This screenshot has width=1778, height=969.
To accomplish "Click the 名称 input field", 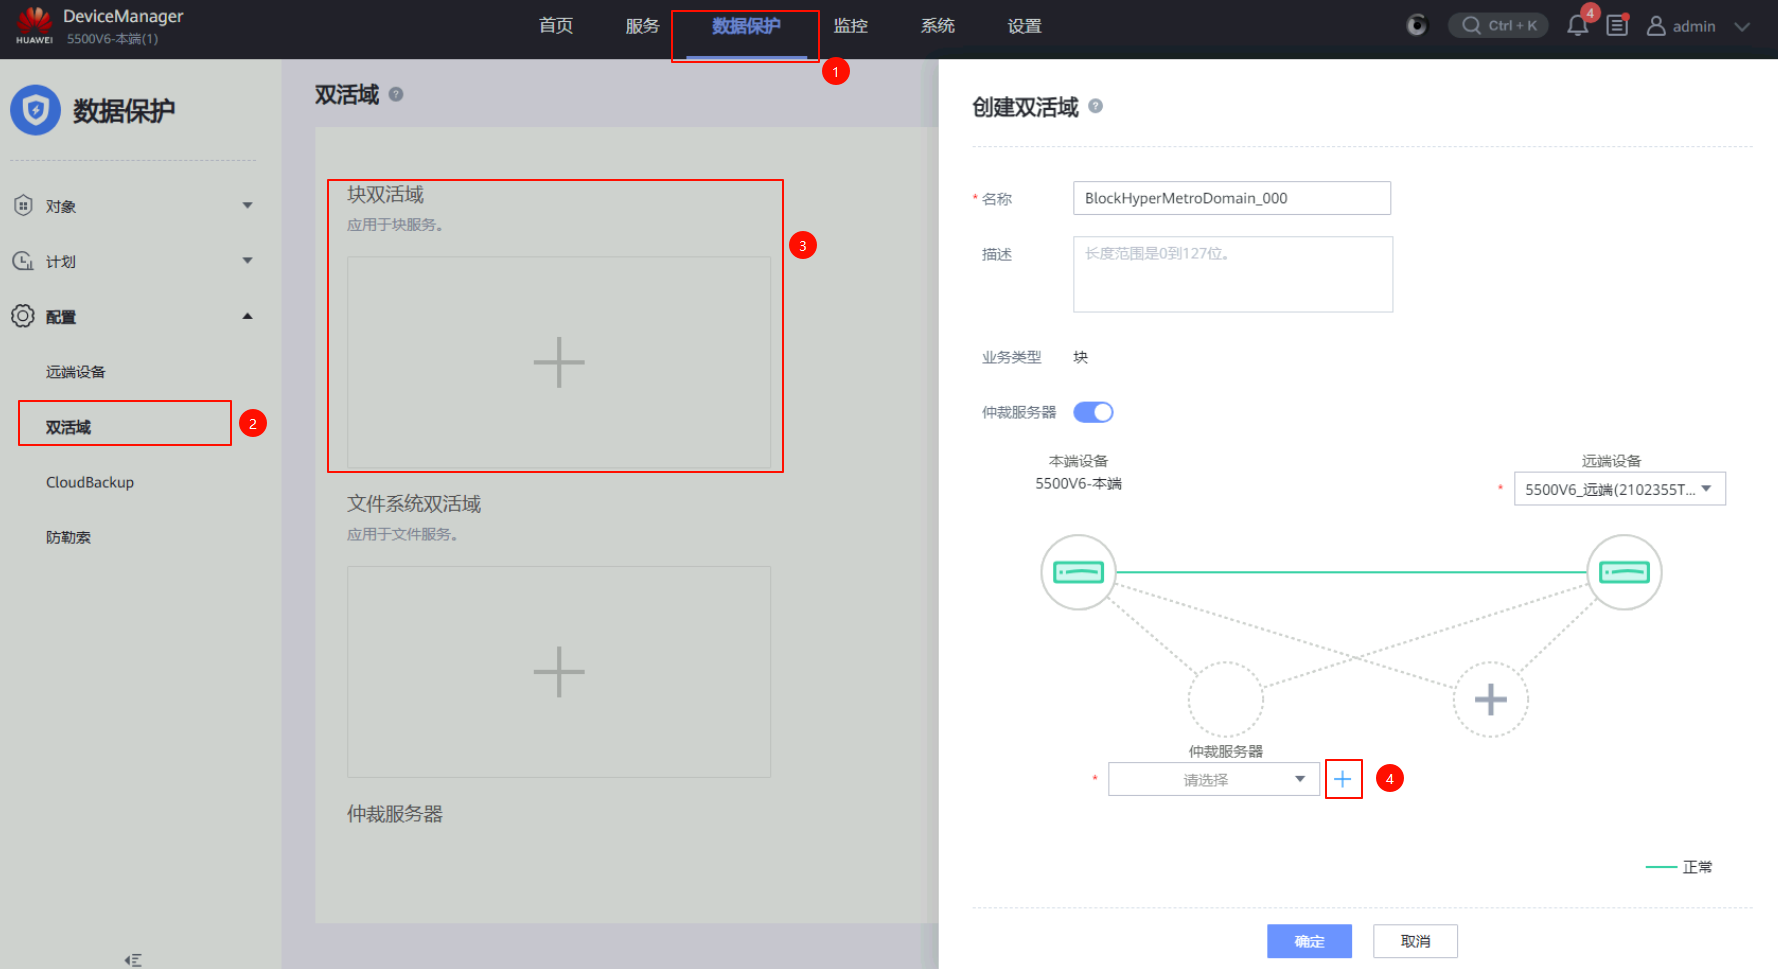I will click(1231, 198).
